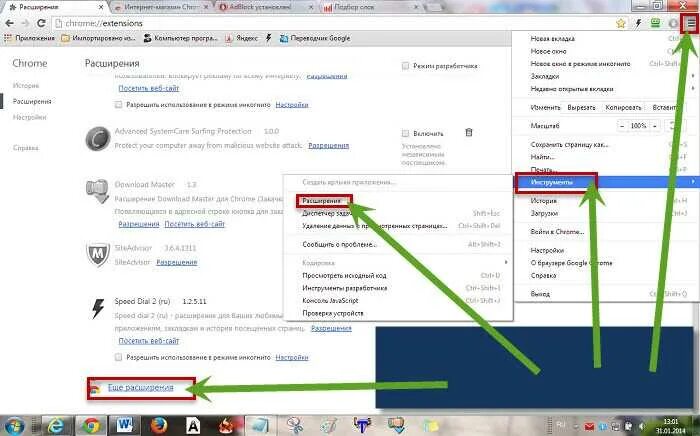The height and width of the screenshot is (436, 700).
Task: Click Google Chrome taskbar icon
Action: click(91, 426)
